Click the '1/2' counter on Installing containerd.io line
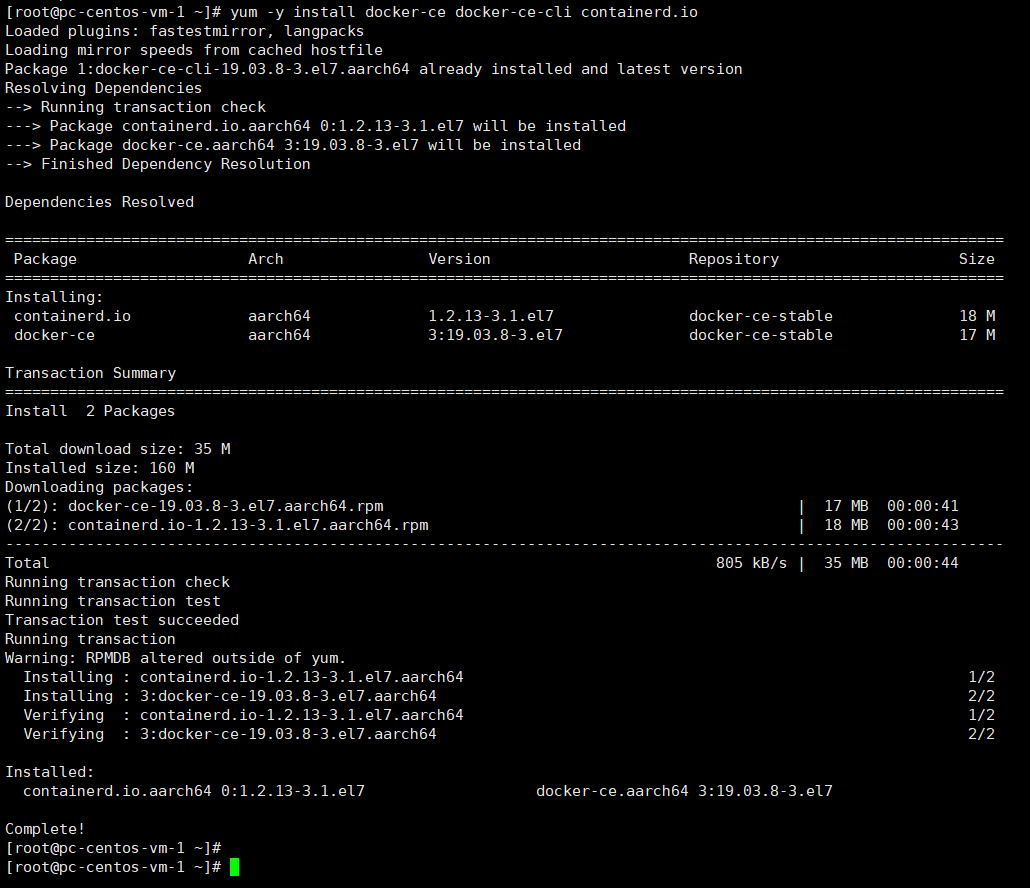 tap(981, 678)
